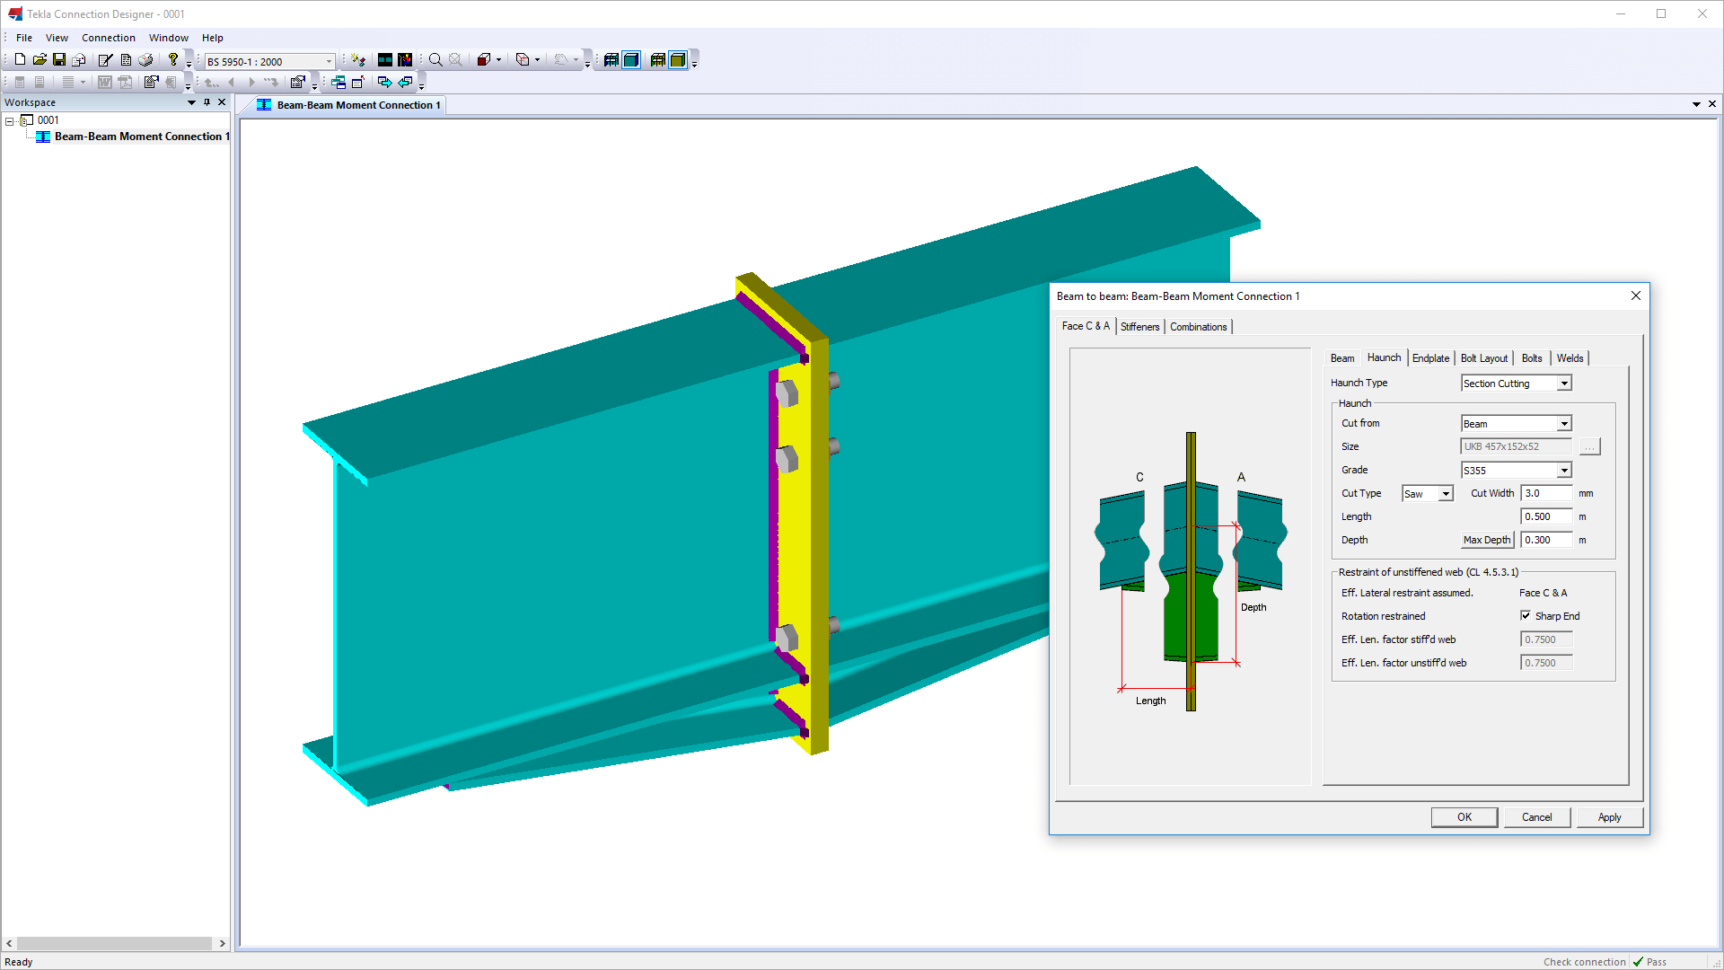Apply the connection changes
Image resolution: width=1724 pixels, height=970 pixels.
1609,817
